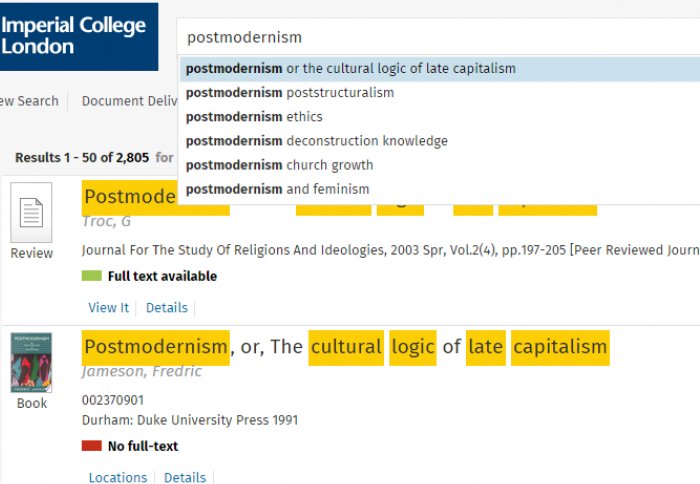700x484 pixels.
Task: Open the "Postmodernism, or, The cultural logic" book title
Action: pyautogui.click(x=345, y=347)
